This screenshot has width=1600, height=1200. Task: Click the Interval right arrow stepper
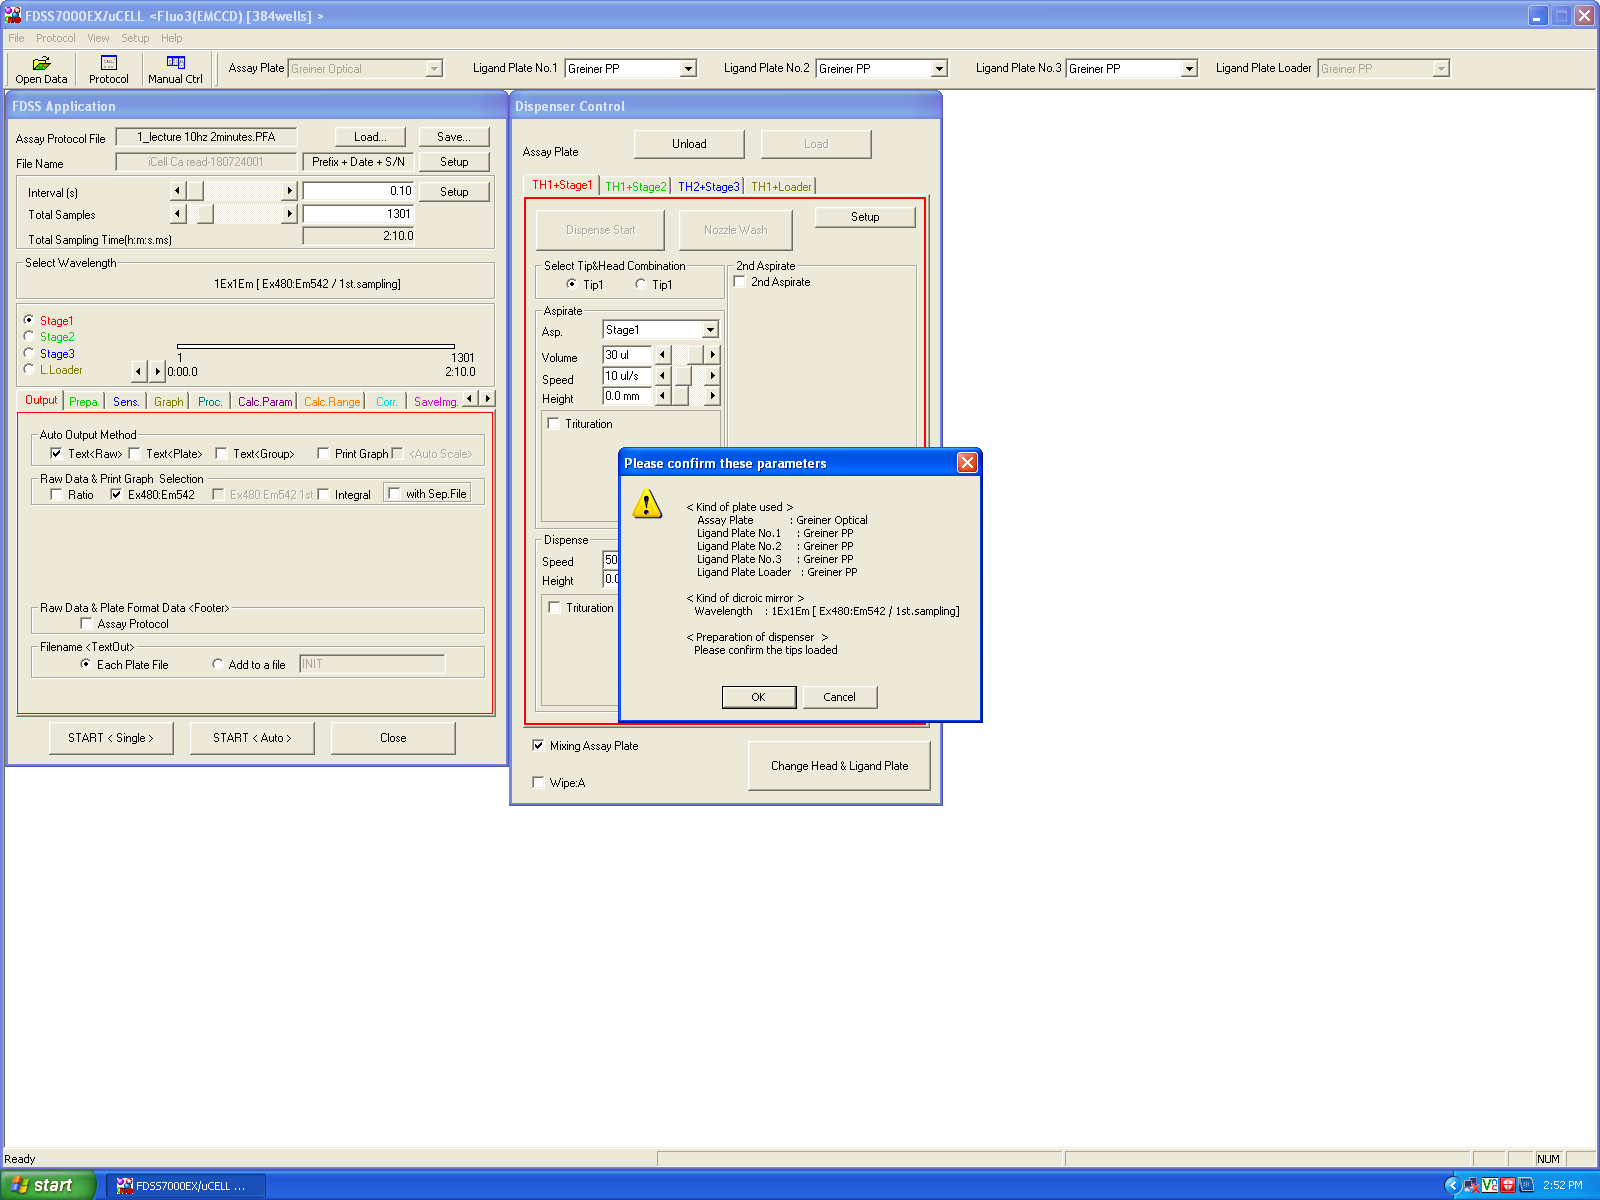tap(290, 191)
